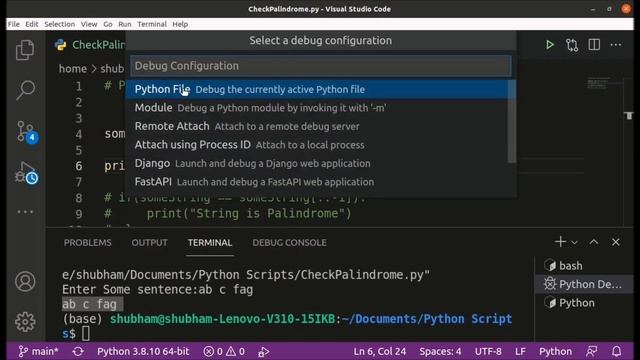Screen dimensions: 640x360
Task: Select the Python terminal session
Action: click(x=584, y=303)
